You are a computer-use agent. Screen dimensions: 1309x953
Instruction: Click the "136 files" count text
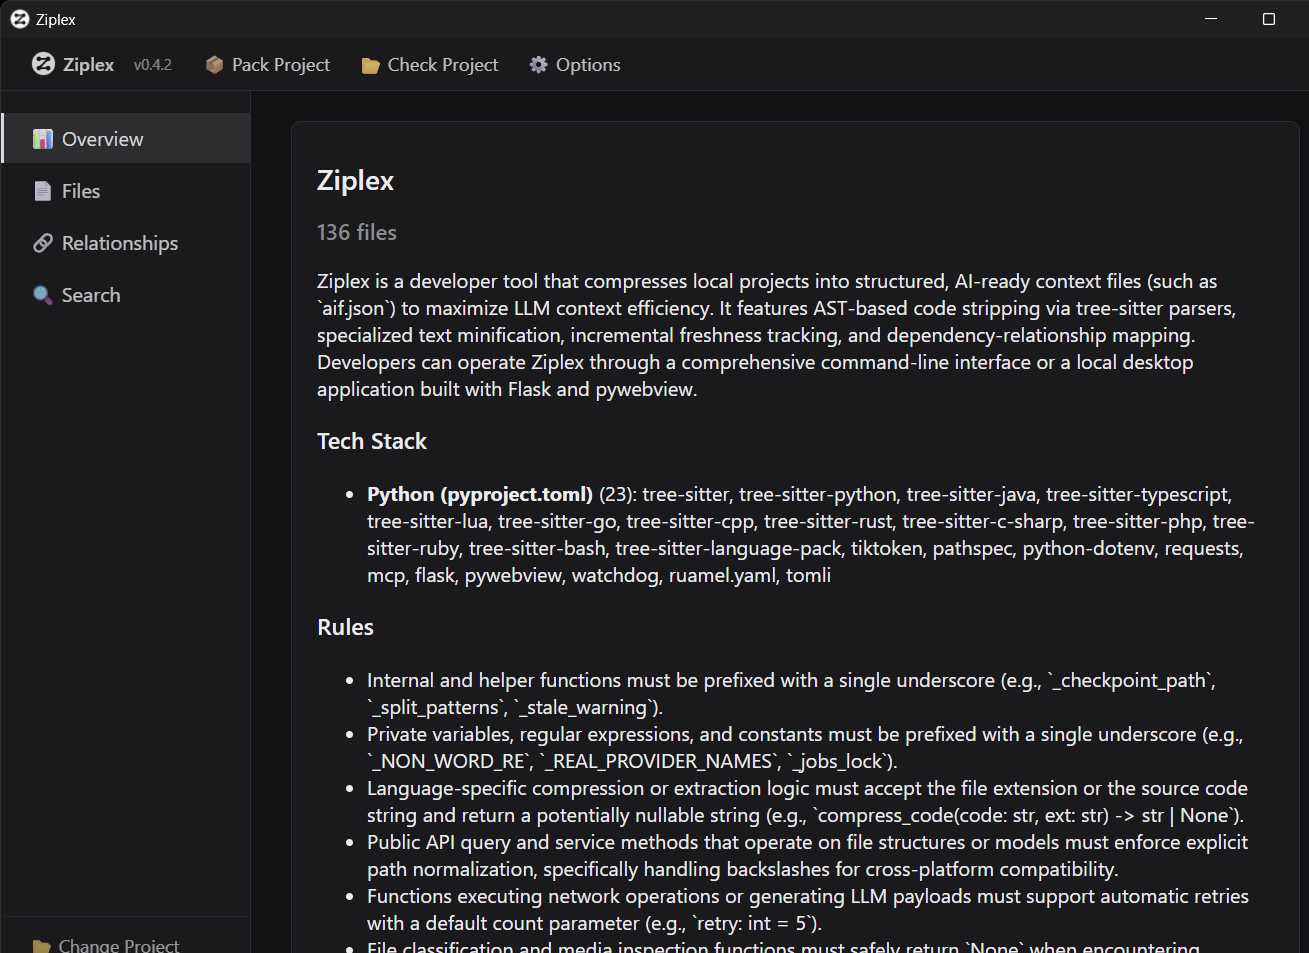click(x=357, y=232)
